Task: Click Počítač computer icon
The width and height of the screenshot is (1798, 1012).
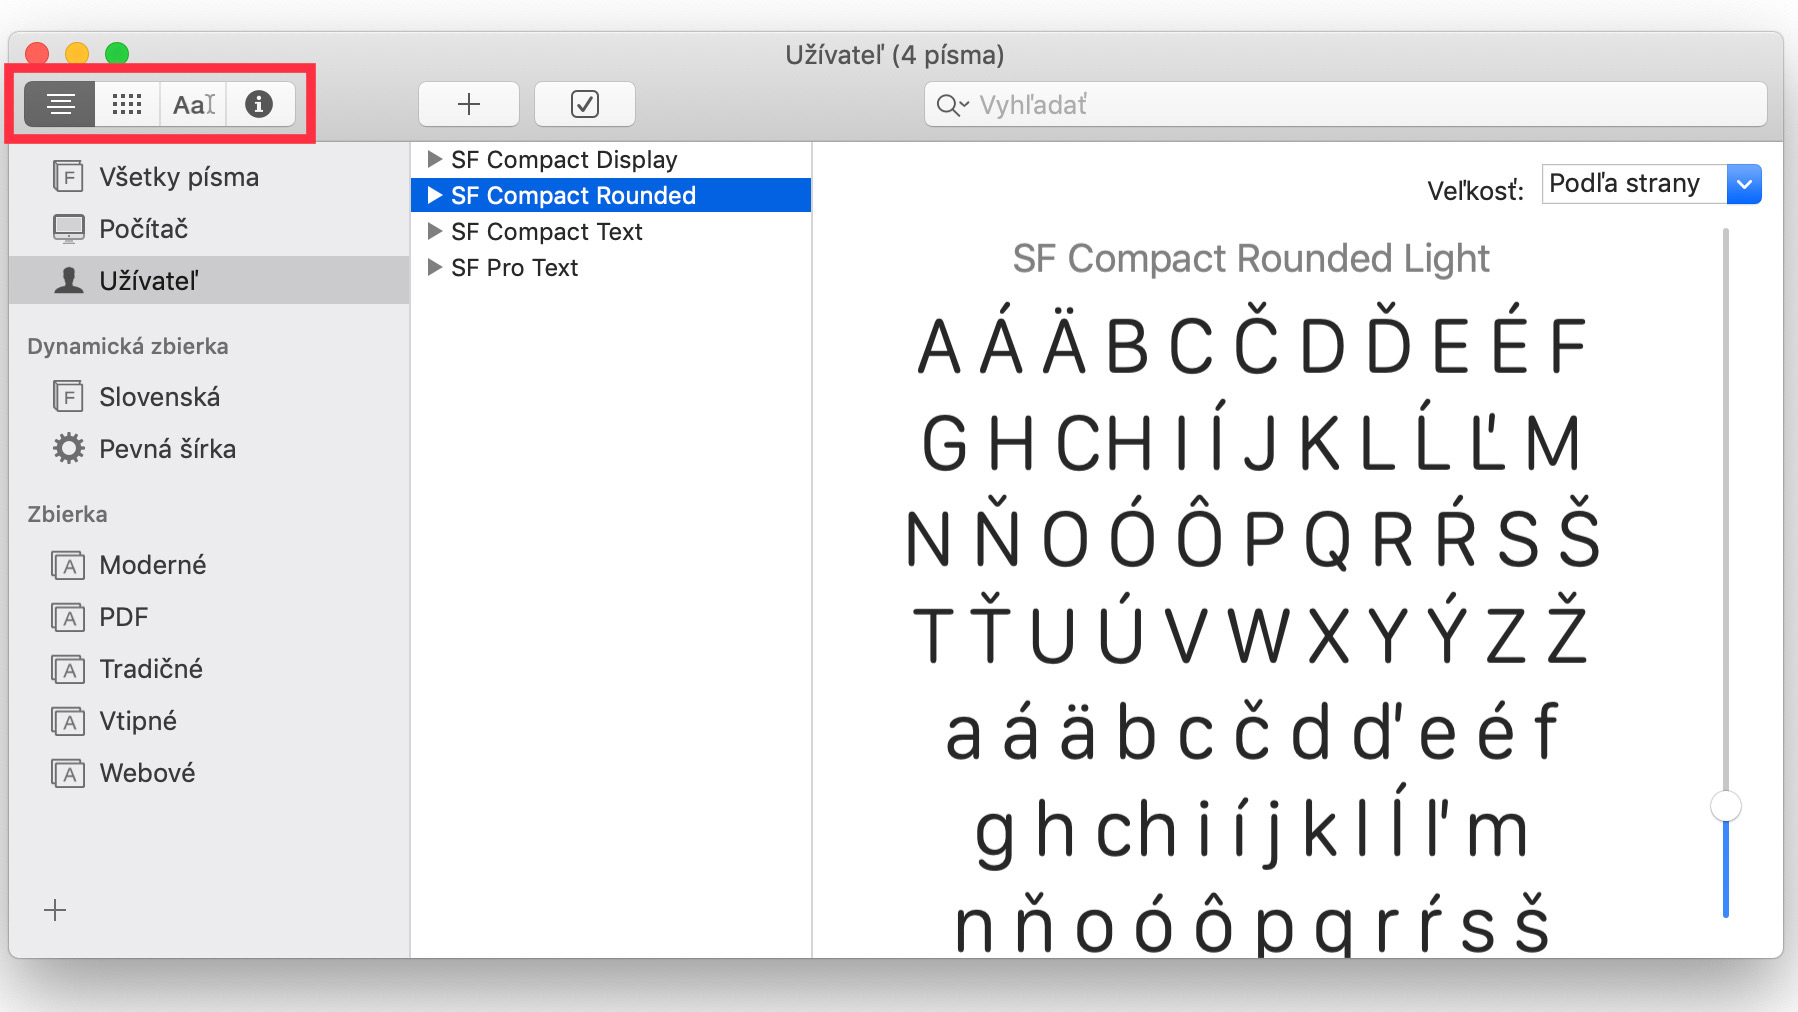Action: (68, 229)
